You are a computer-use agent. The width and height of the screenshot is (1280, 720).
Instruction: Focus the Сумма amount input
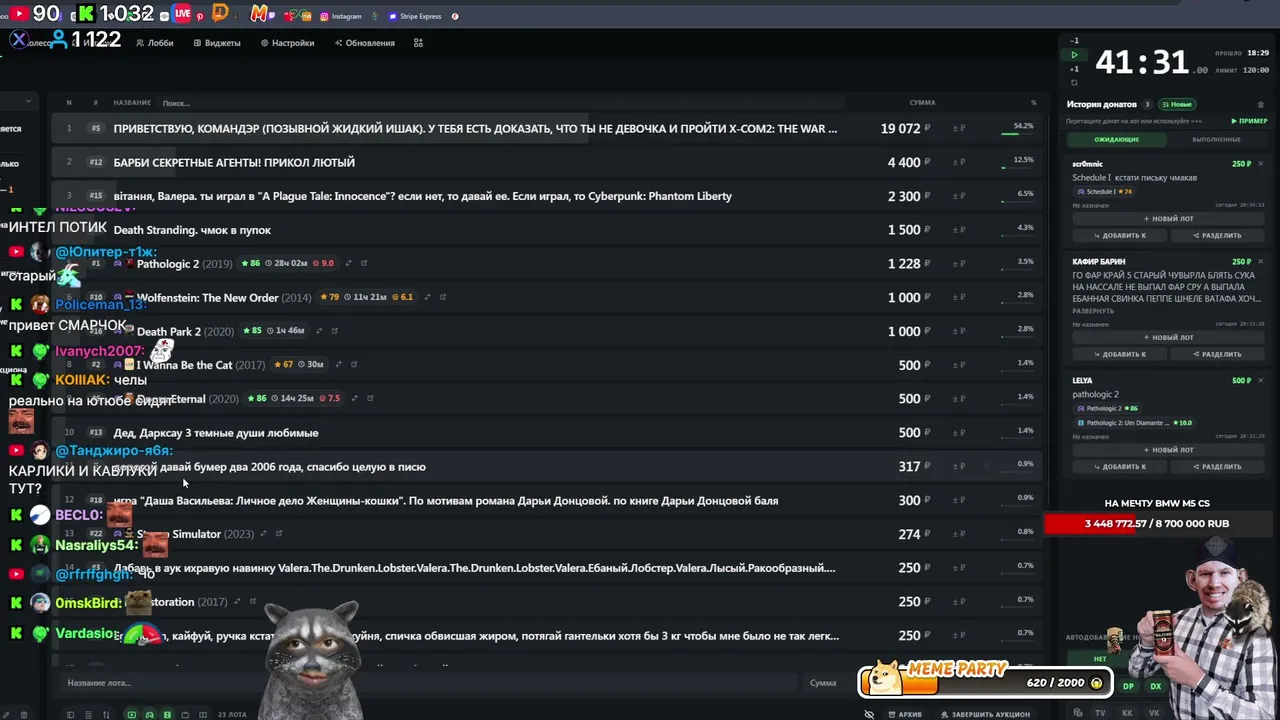pyautogui.click(x=828, y=683)
